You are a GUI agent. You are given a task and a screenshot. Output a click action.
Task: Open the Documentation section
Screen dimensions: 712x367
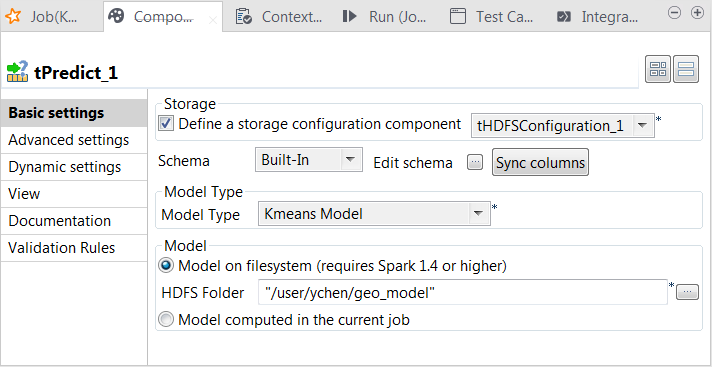pos(74,221)
